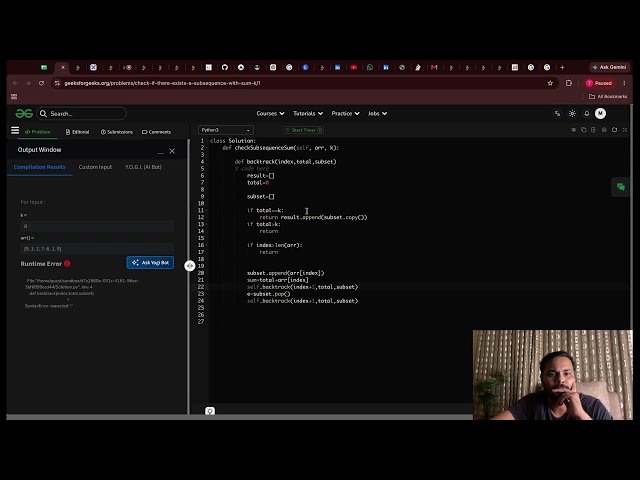The image size is (640, 480).
Task: Click the red Runtime Error alert icon
Action: coord(67,264)
